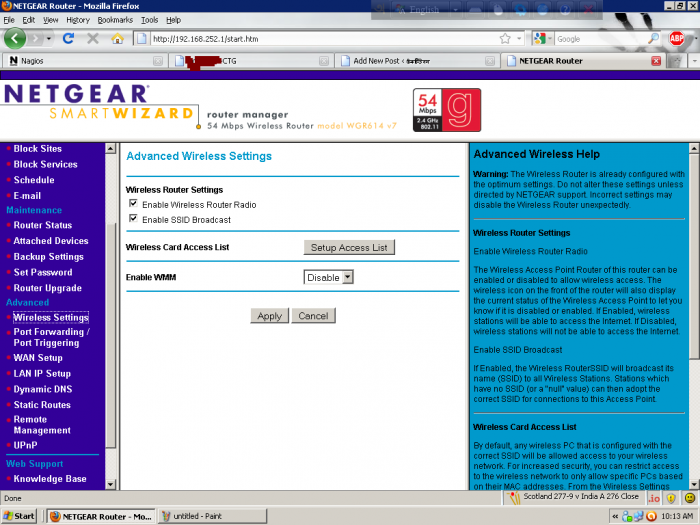Switch to the Nagios tab

coord(84,61)
